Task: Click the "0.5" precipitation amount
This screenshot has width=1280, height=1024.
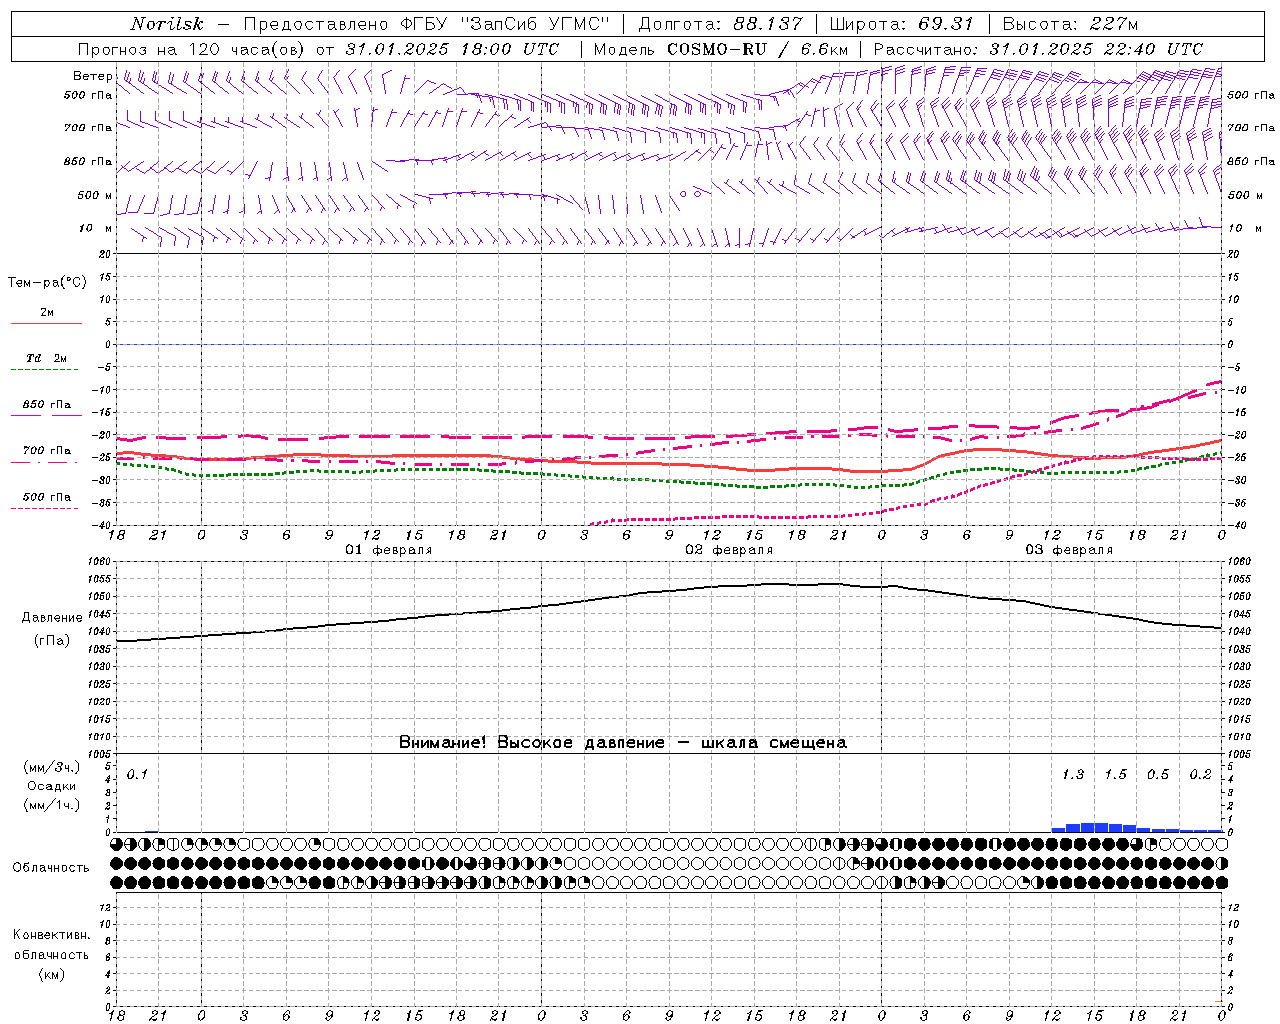Action: tap(1158, 775)
